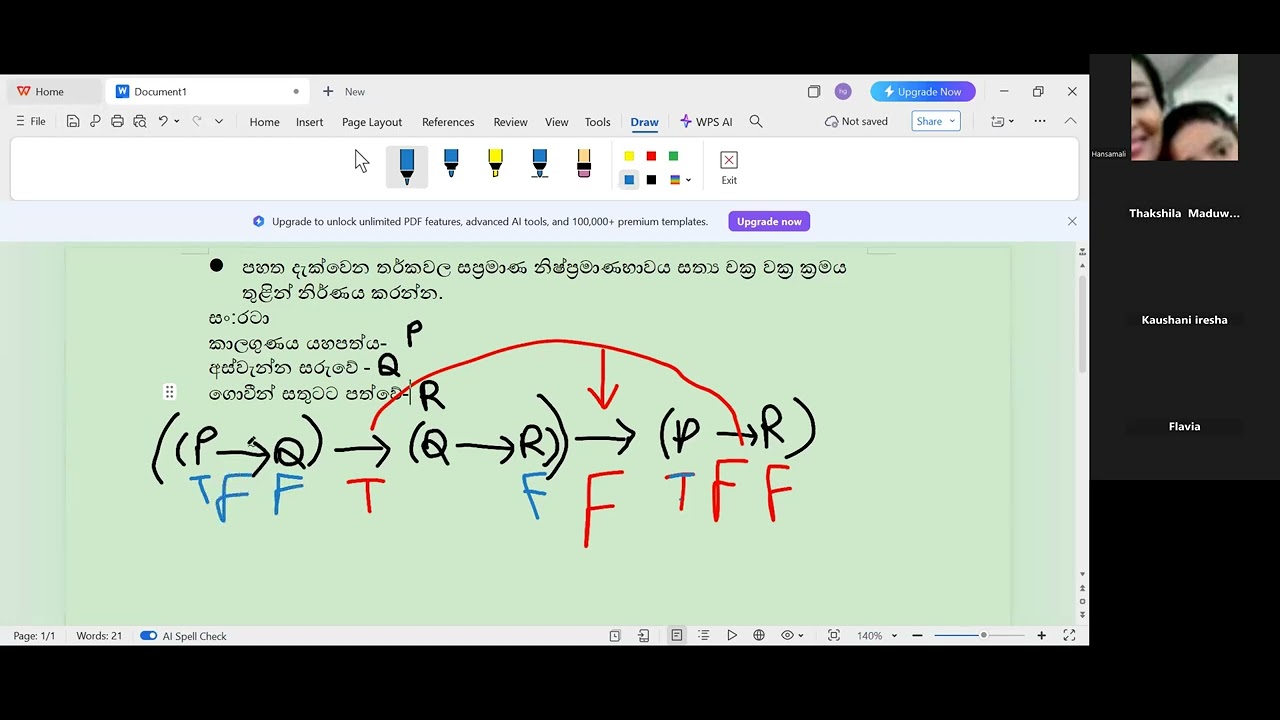
Task: Click the user account avatar
Action: pos(843,91)
